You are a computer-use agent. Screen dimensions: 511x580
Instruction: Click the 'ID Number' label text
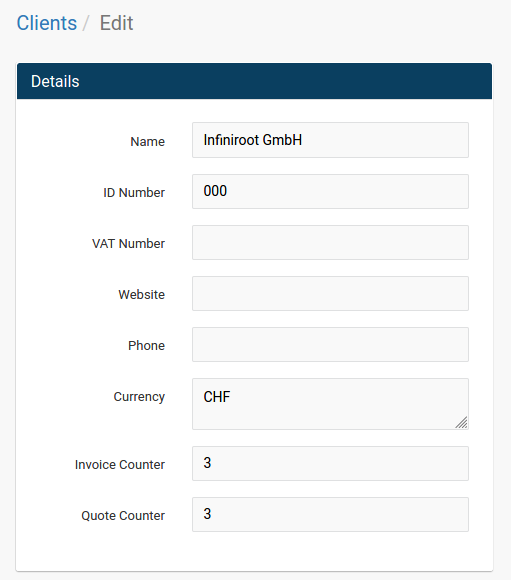click(134, 192)
